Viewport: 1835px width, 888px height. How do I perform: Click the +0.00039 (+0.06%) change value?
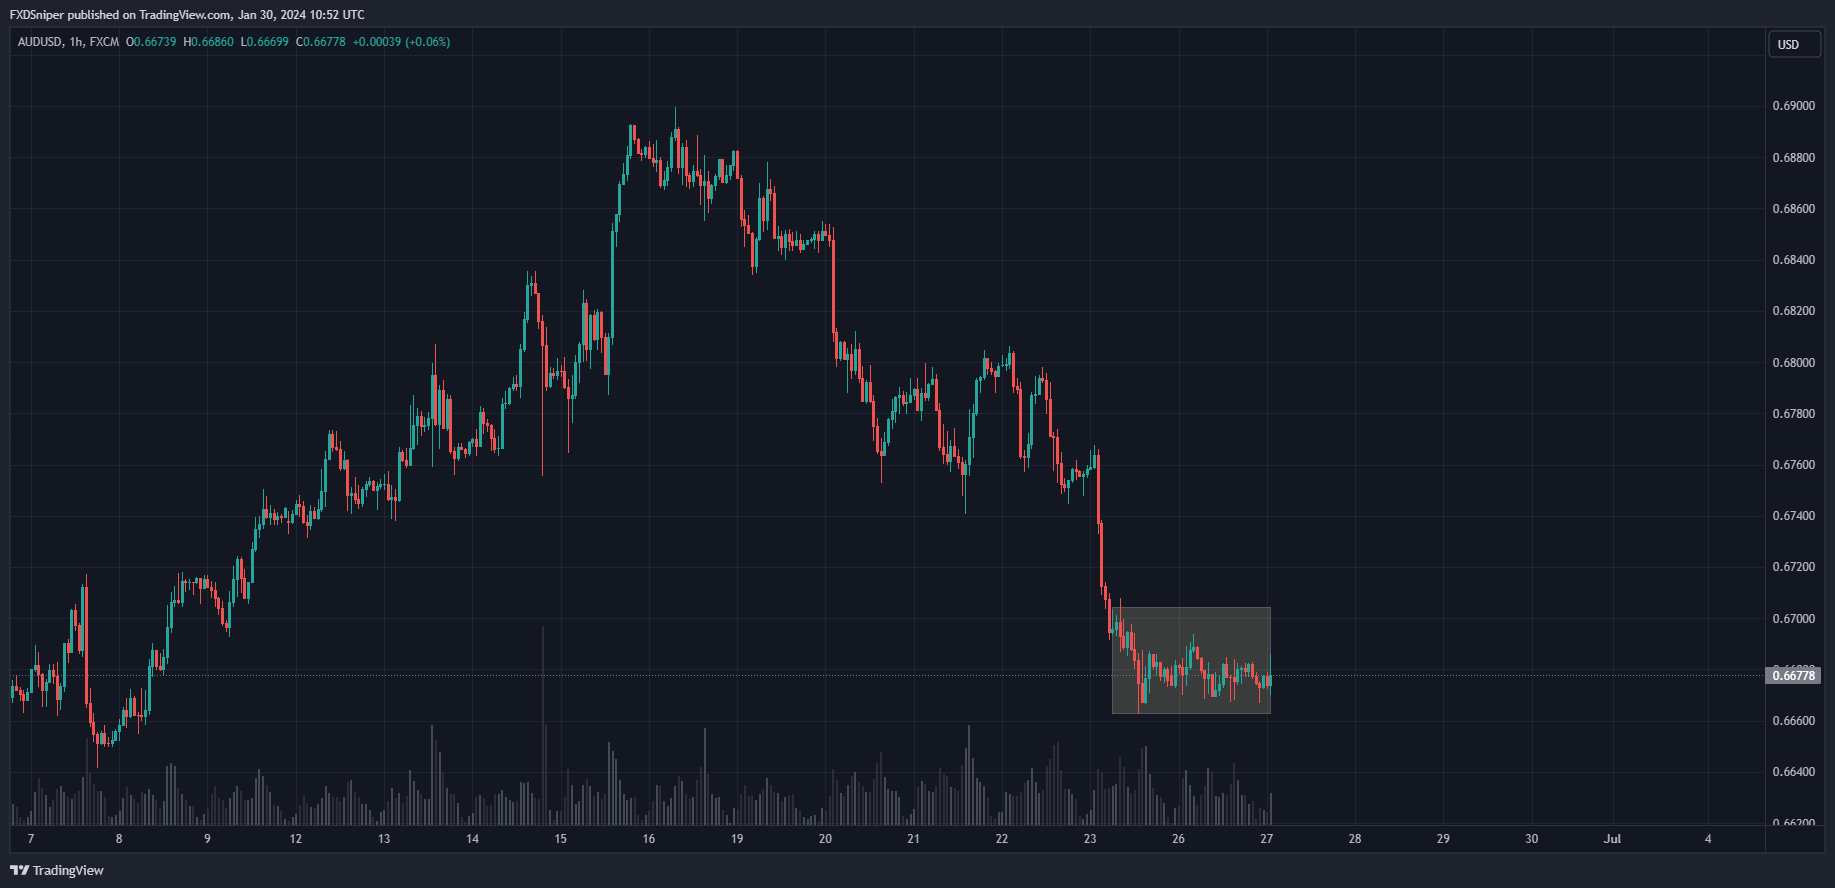pos(401,42)
